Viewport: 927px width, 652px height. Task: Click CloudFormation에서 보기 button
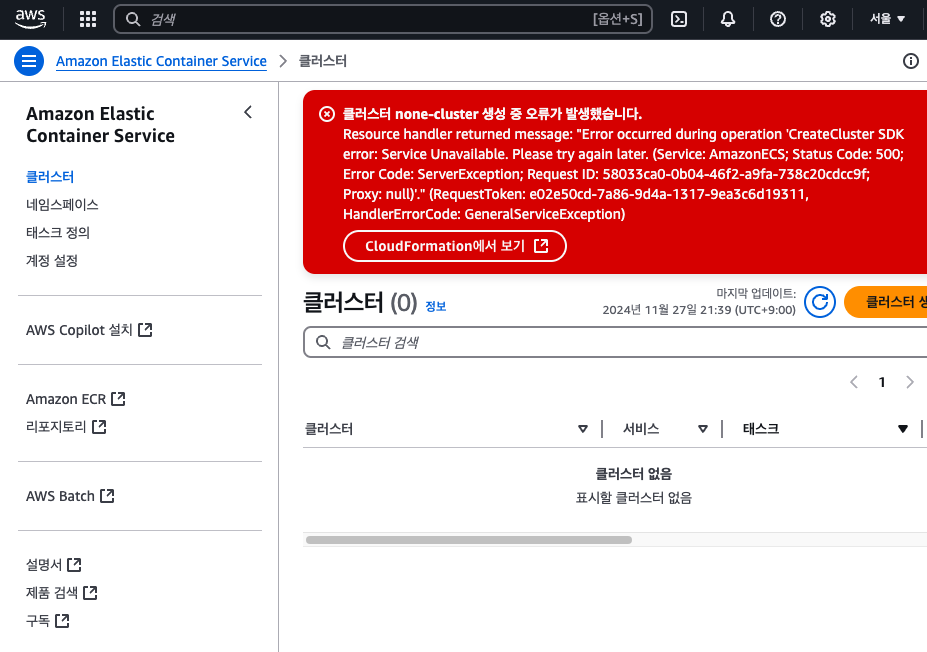(x=455, y=246)
